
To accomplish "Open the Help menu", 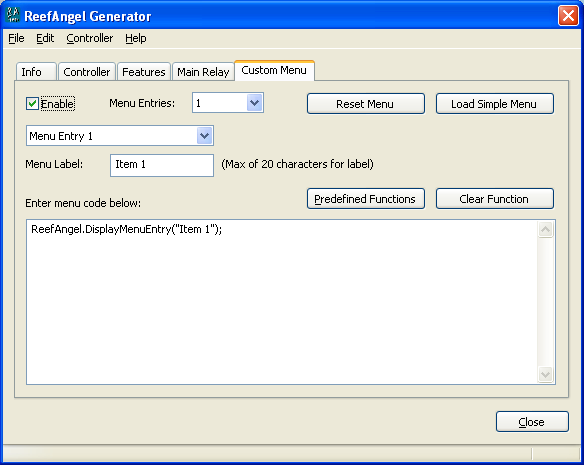I will point(136,38).
